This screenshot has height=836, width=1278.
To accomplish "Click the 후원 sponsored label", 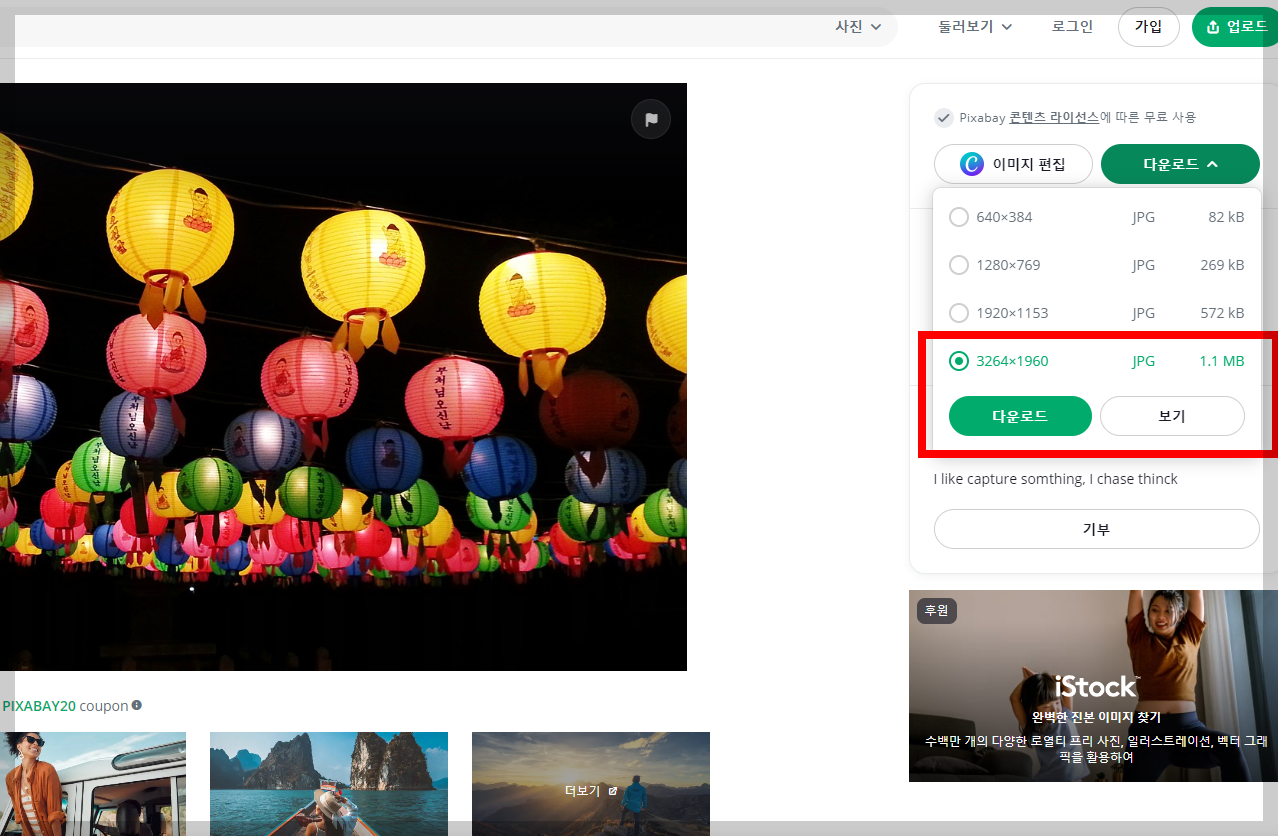I will click(937, 610).
